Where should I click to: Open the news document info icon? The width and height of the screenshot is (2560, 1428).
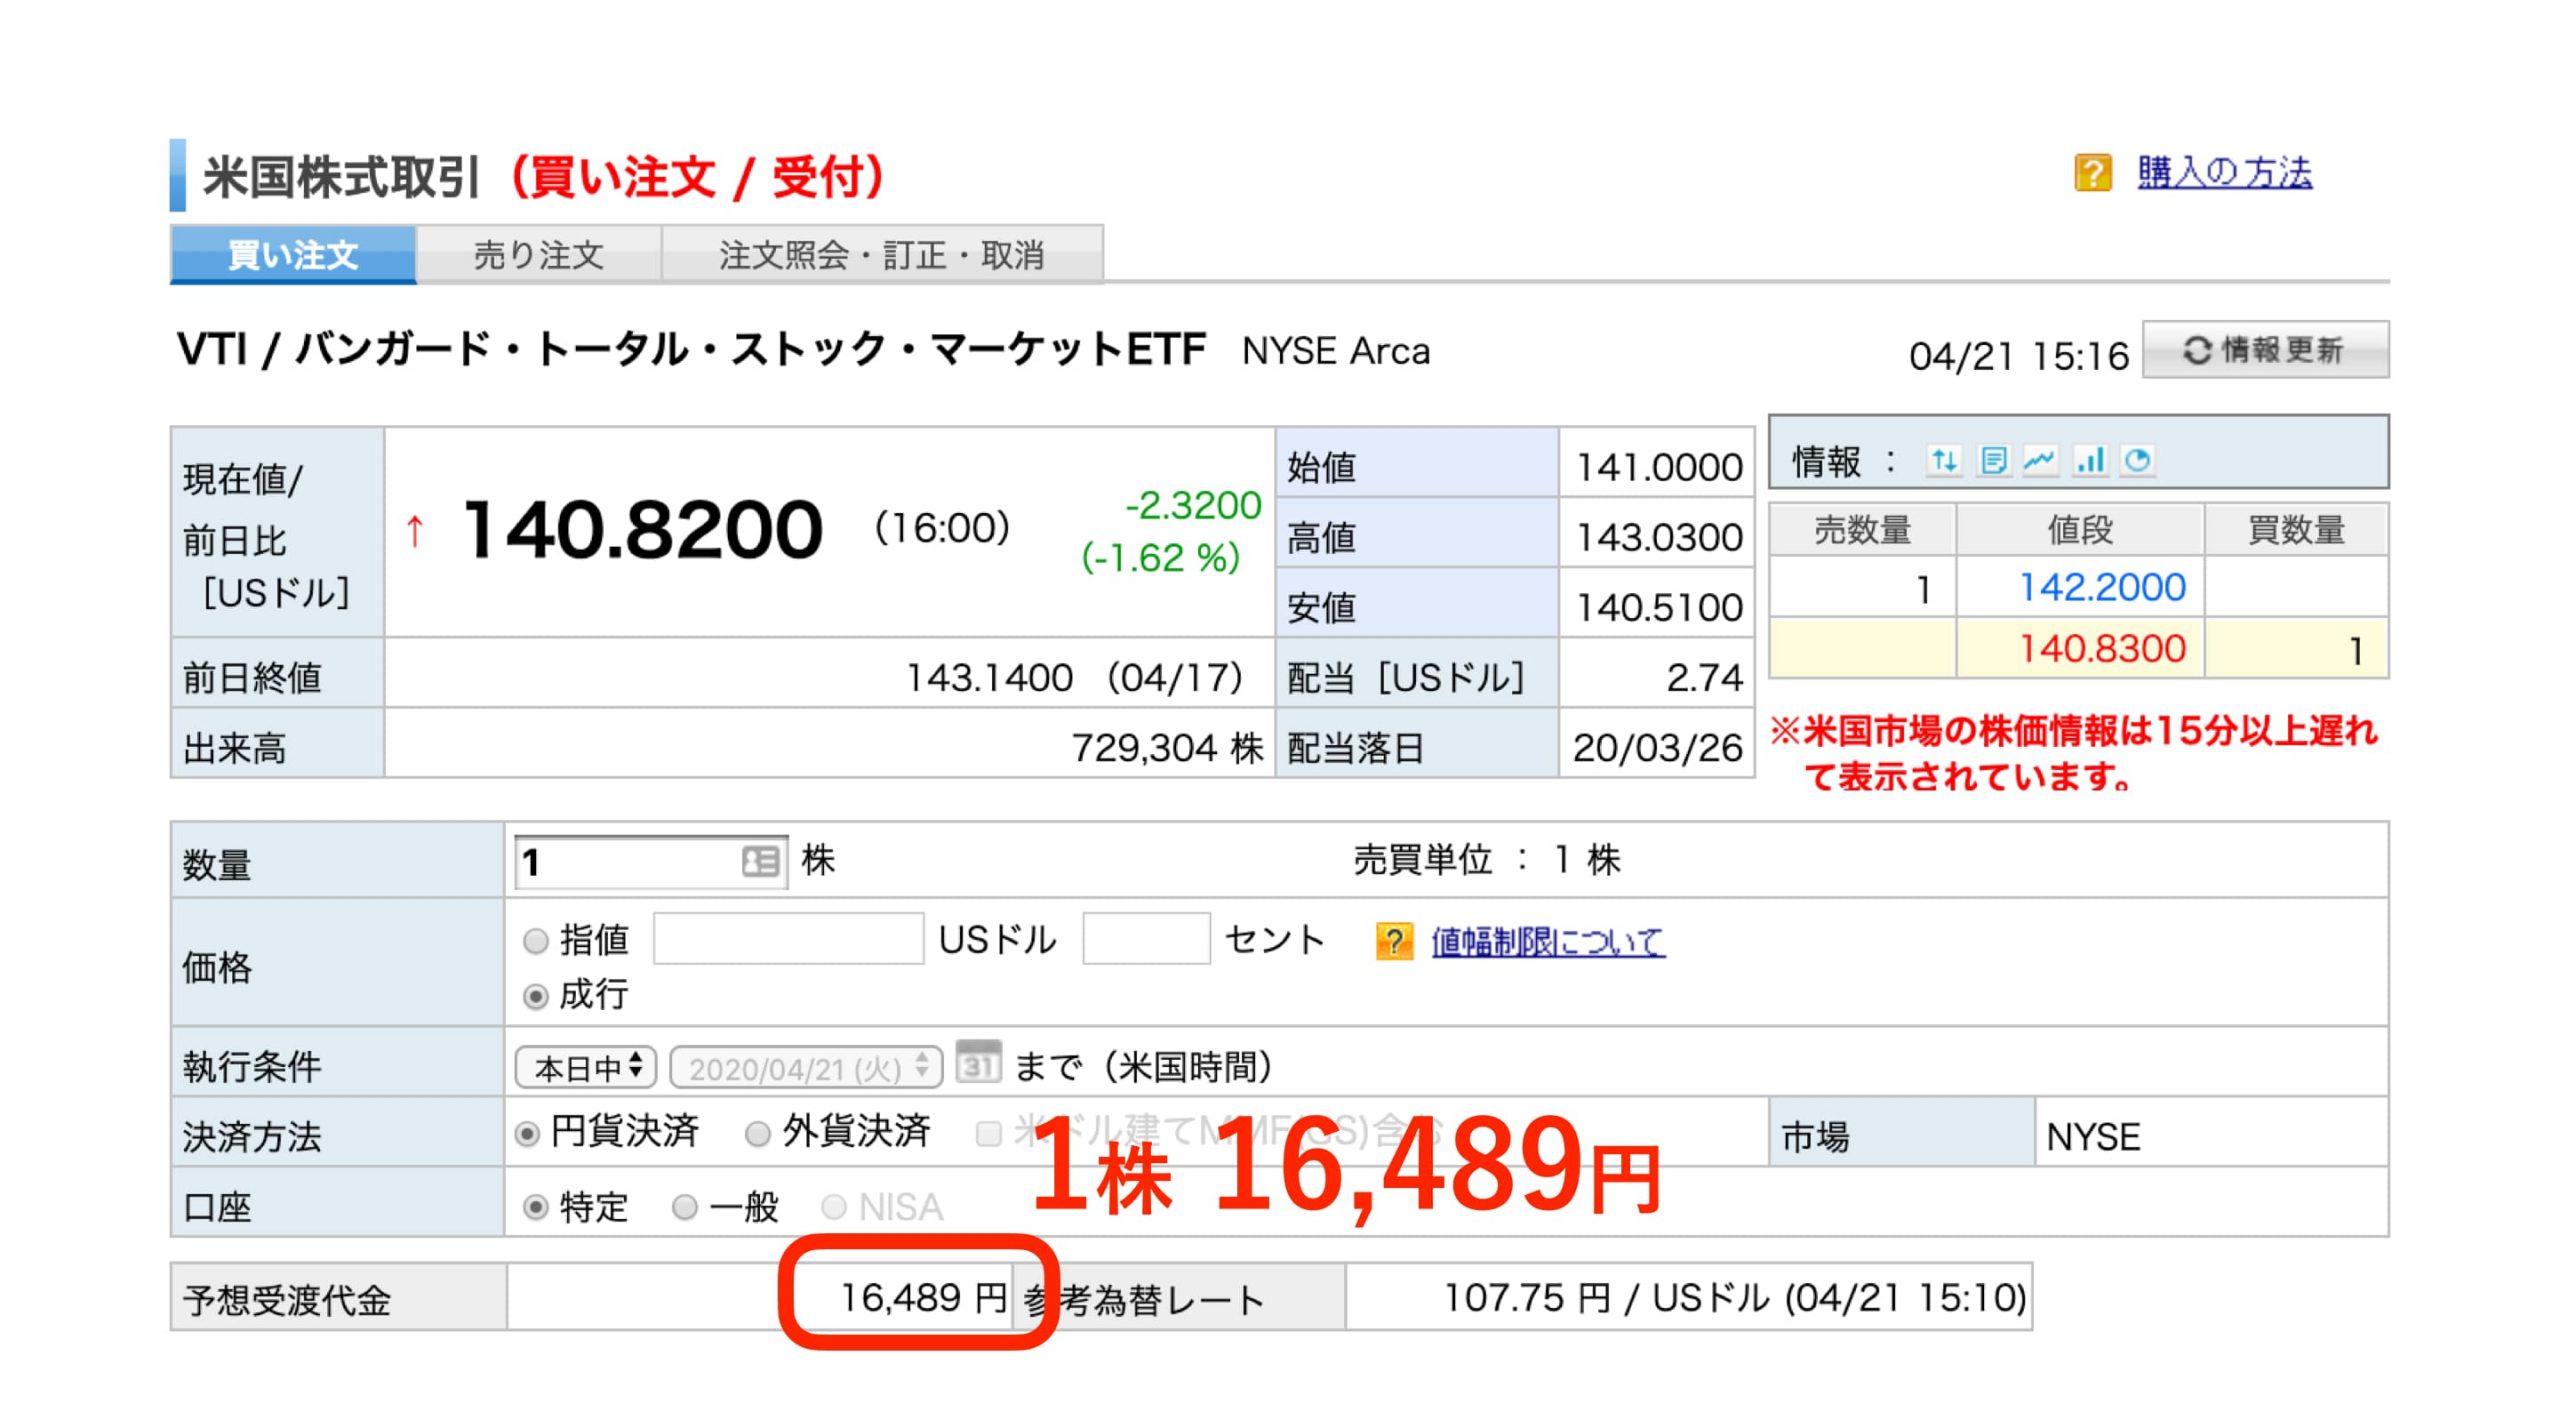[1993, 461]
